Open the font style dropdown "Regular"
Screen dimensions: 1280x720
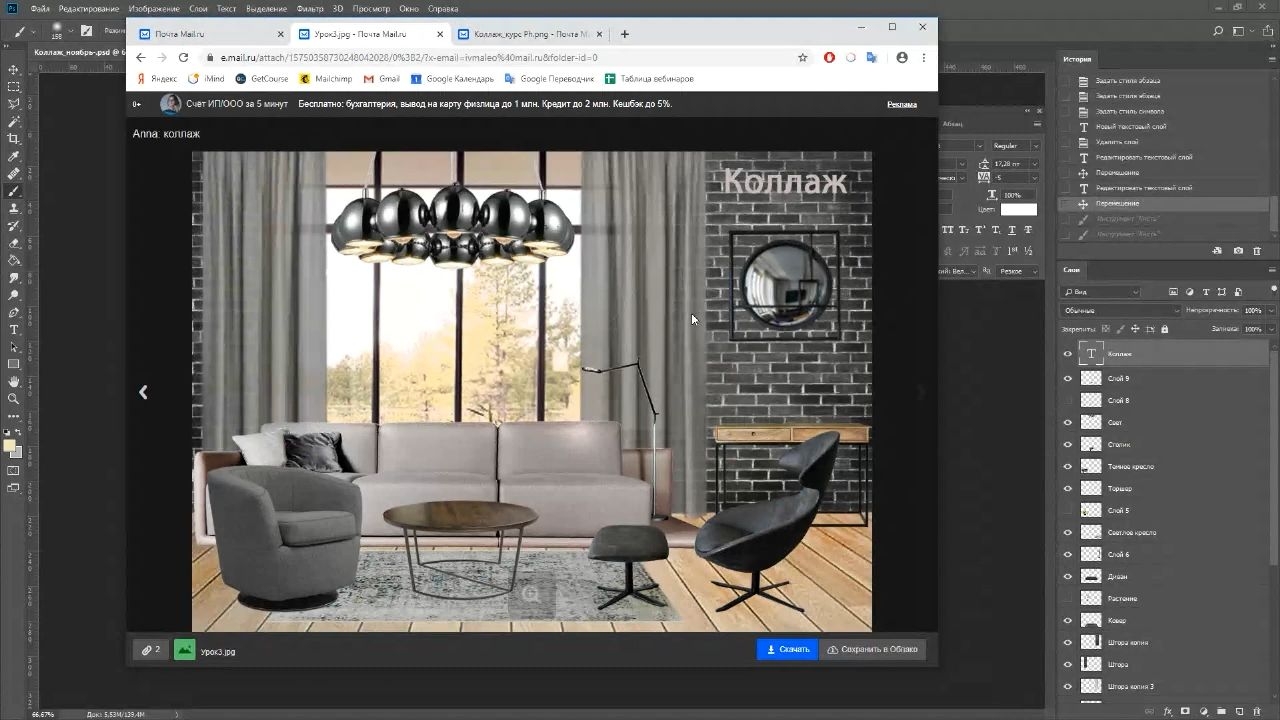[1015, 146]
